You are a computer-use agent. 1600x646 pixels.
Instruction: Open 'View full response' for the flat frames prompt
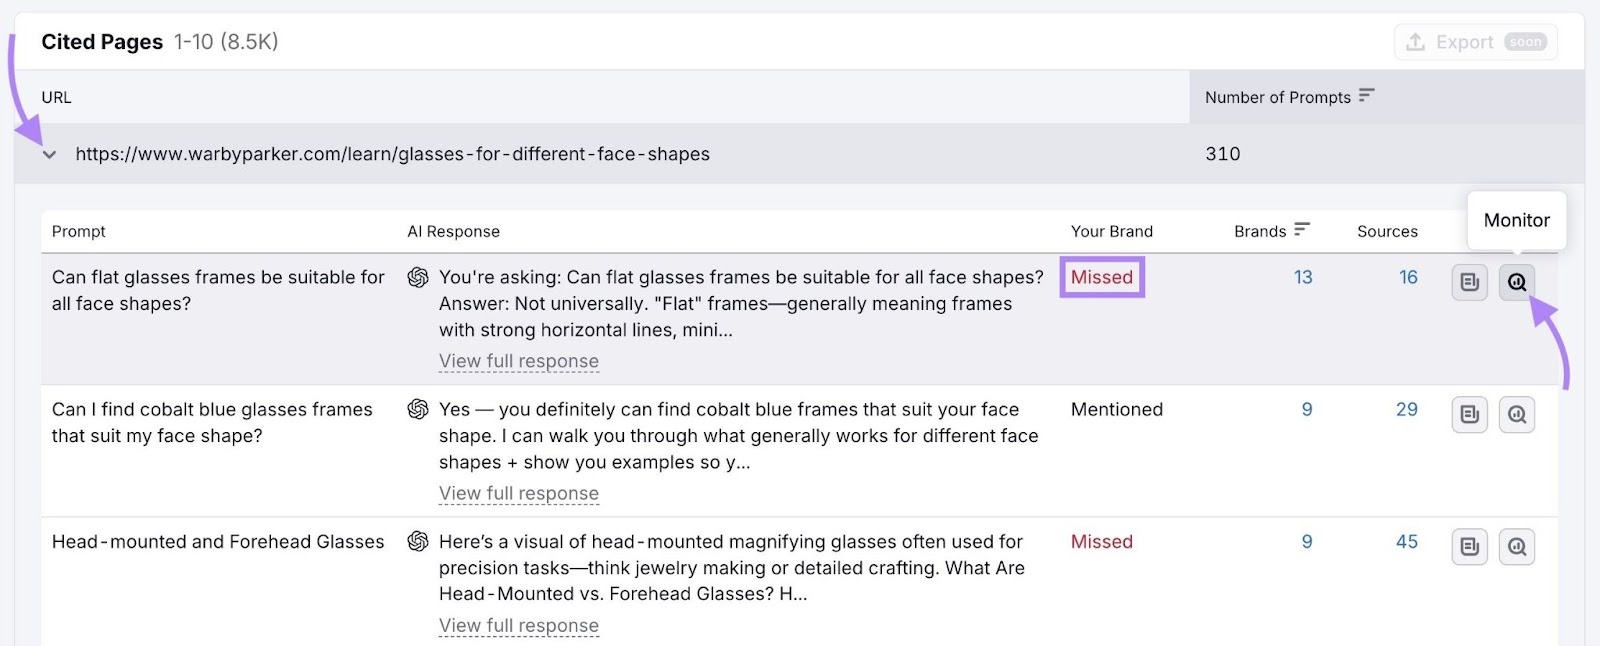(519, 361)
